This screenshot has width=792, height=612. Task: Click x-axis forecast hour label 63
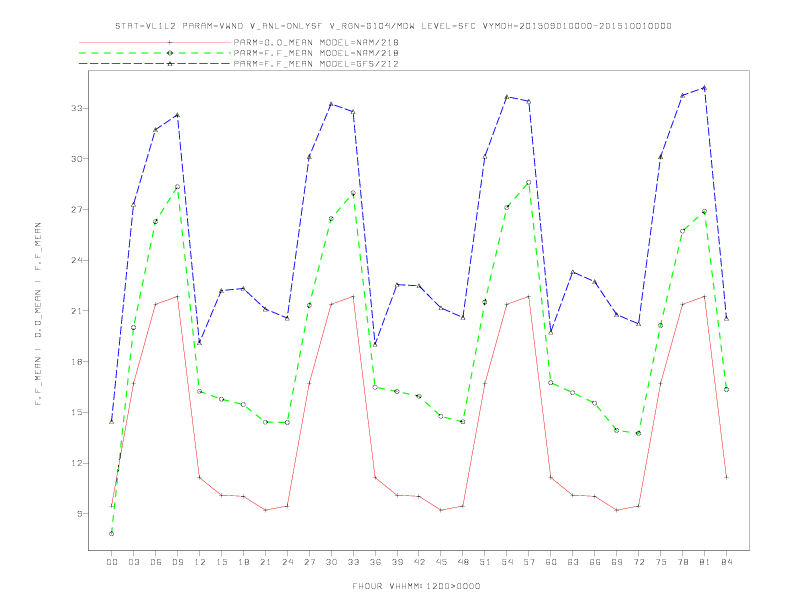click(573, 562)
